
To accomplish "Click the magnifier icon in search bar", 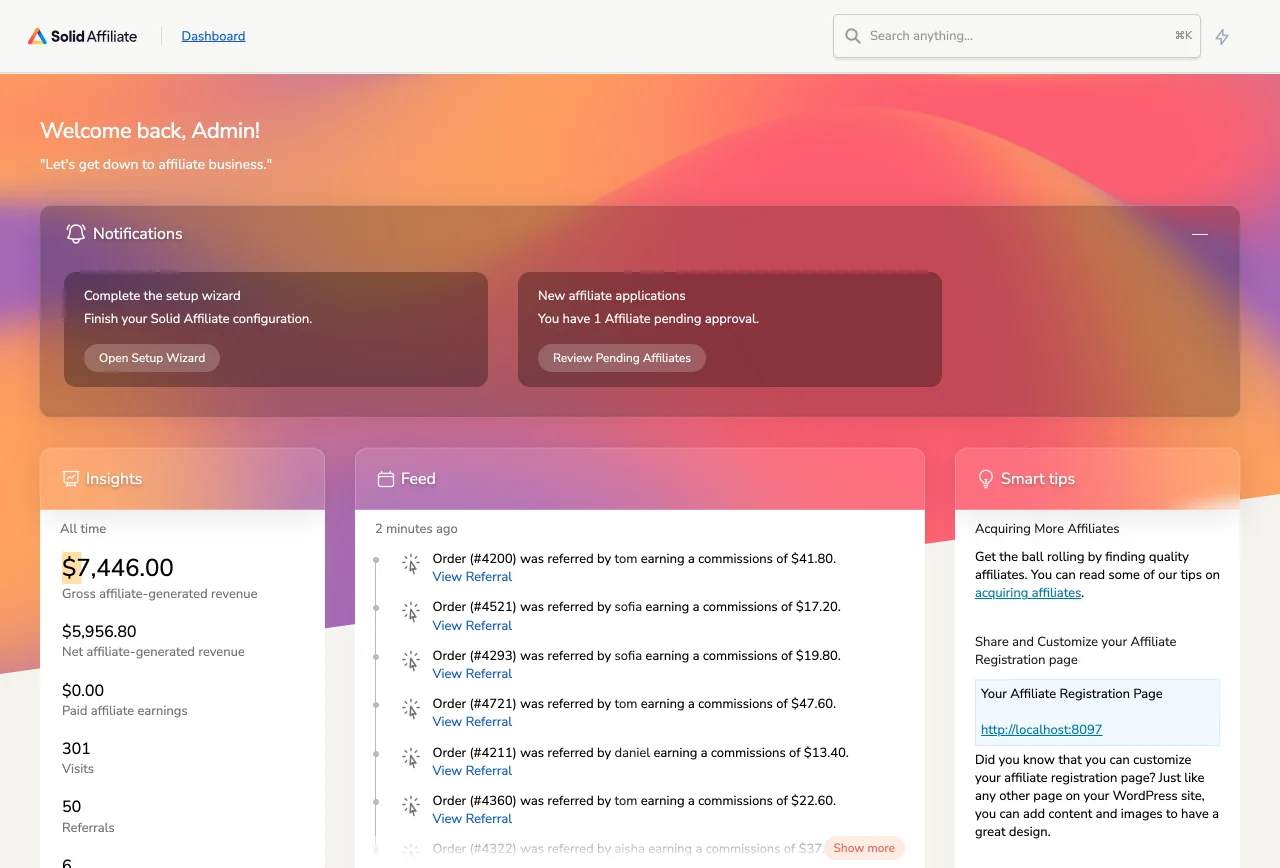I will point(853,36).
